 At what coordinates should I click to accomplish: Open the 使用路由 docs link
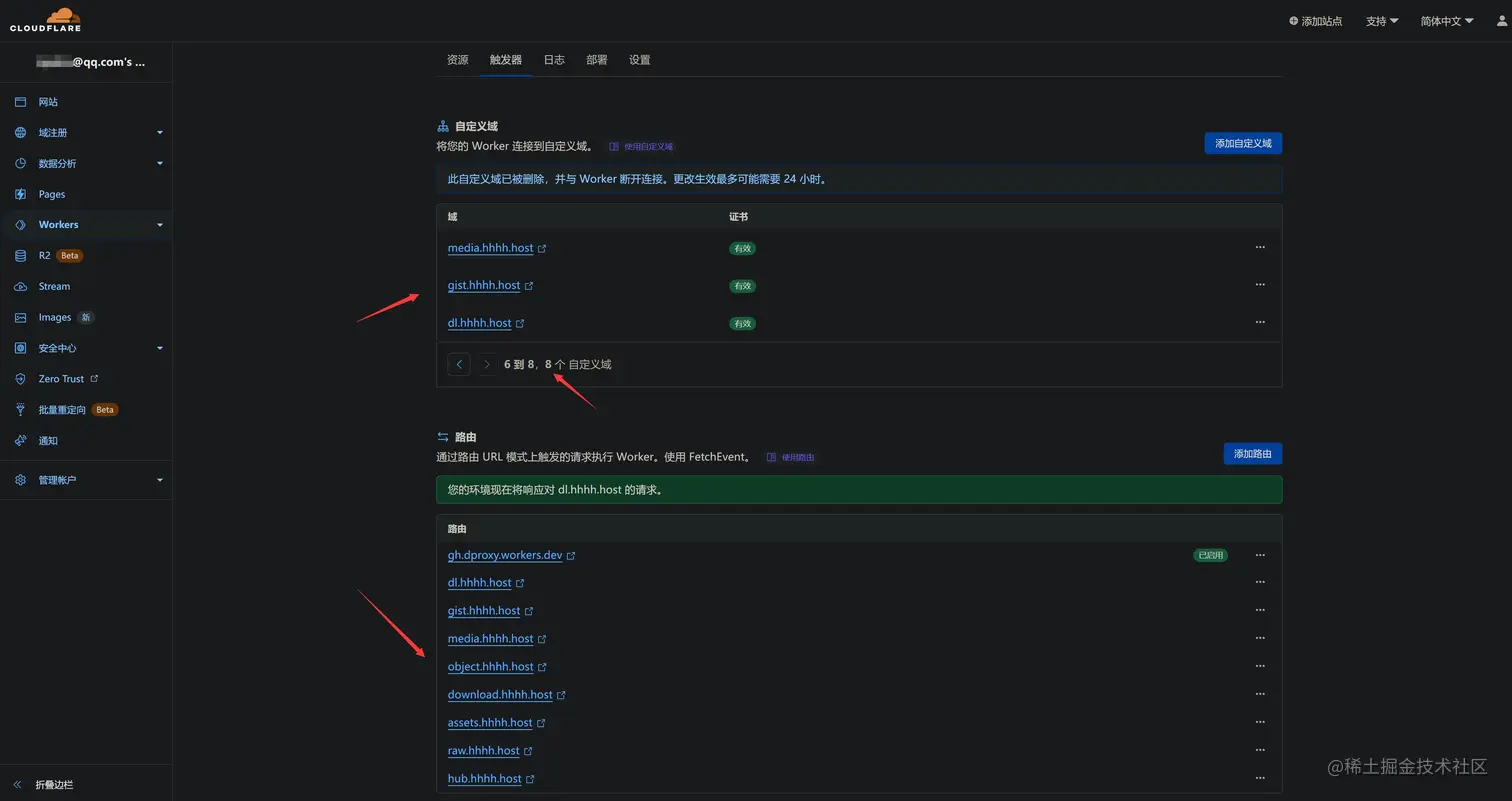[x=791, y=457]
